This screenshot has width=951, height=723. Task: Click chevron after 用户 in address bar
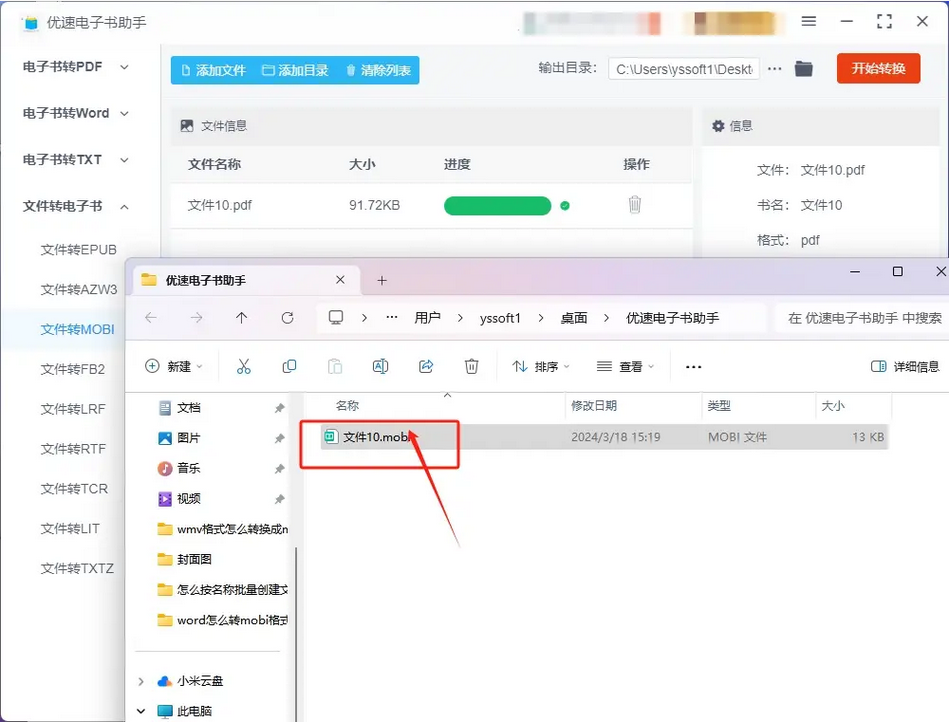460,318
